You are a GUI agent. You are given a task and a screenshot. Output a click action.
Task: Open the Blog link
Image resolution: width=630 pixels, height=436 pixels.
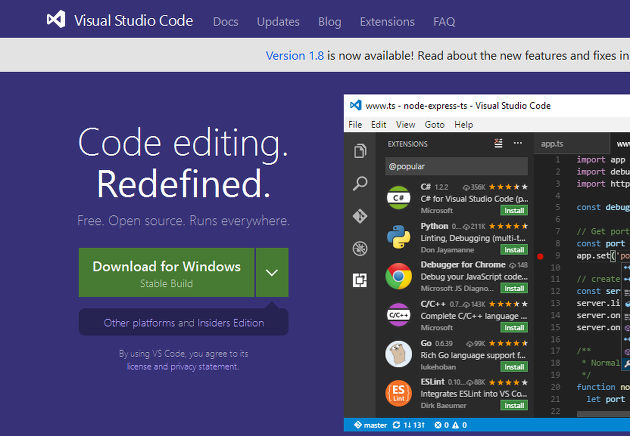click(x=329, y=22)
